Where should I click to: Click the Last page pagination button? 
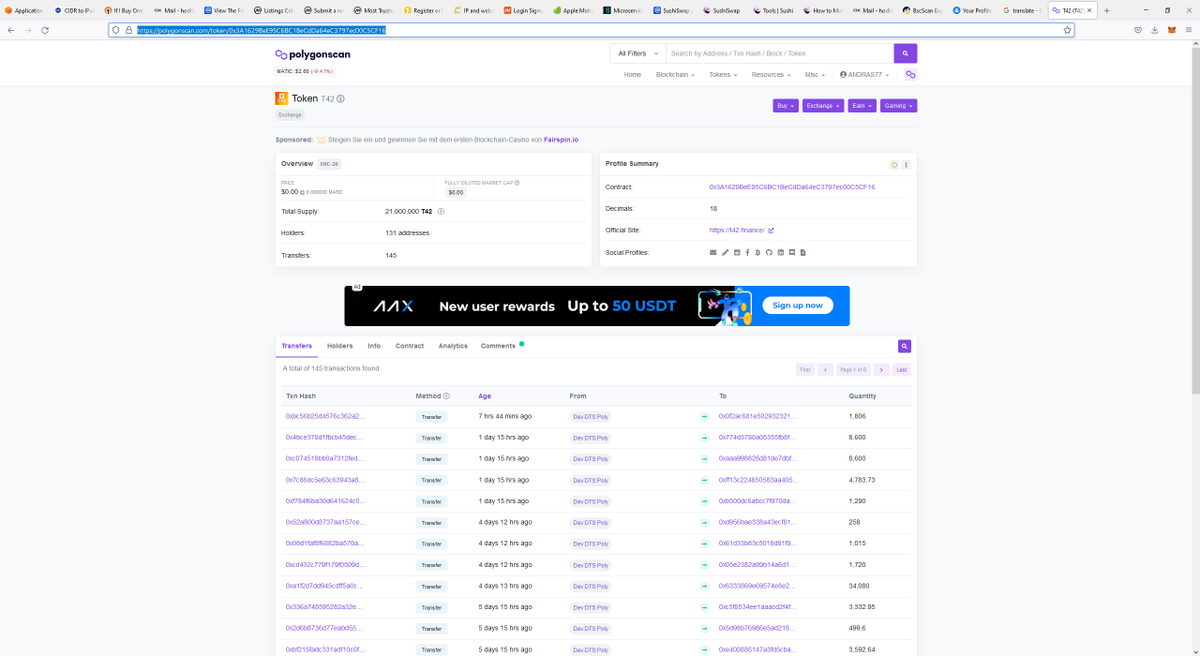click(x=902, y=369)
